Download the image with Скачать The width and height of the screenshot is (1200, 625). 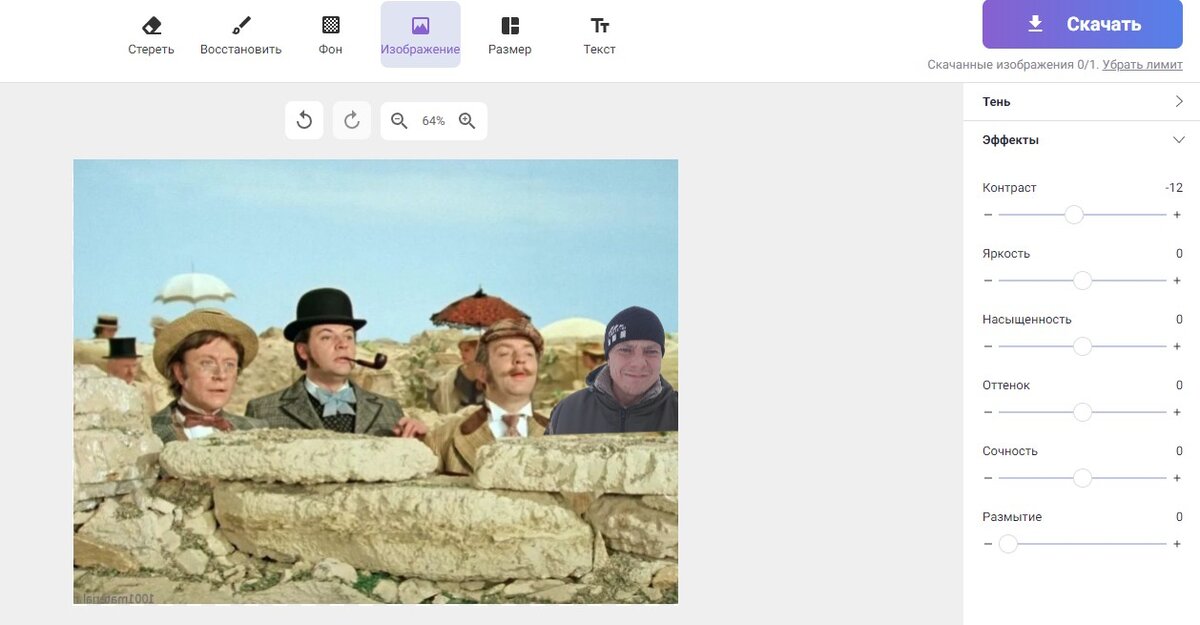(1083, 24)
